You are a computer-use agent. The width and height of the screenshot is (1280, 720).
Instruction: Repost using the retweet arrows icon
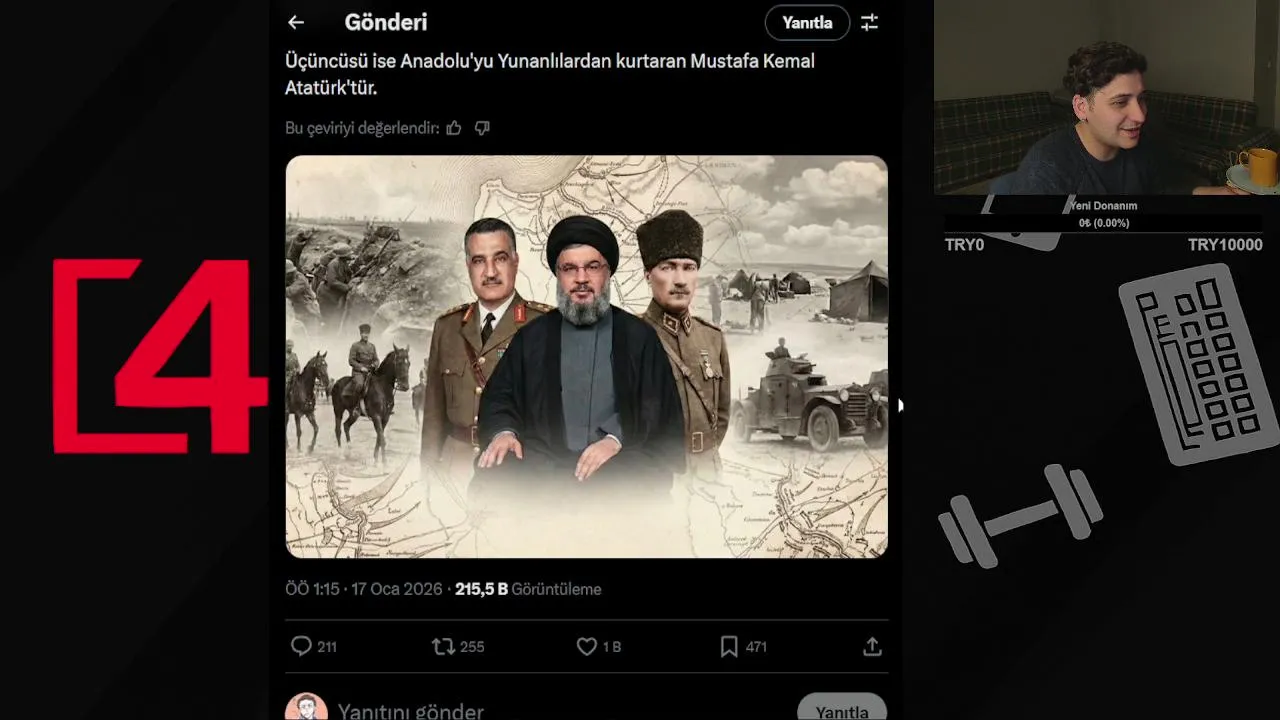[443, 647]
